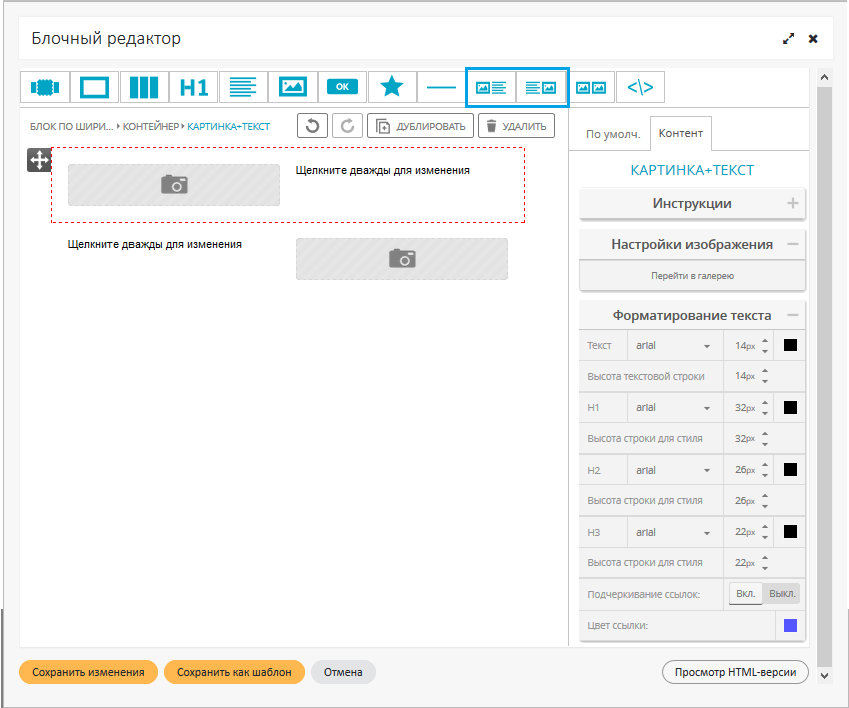Viewport: 849px width, 708px height.
Task: Insert the image block icon
Action: pyautogui.click(x=293, y=87)
